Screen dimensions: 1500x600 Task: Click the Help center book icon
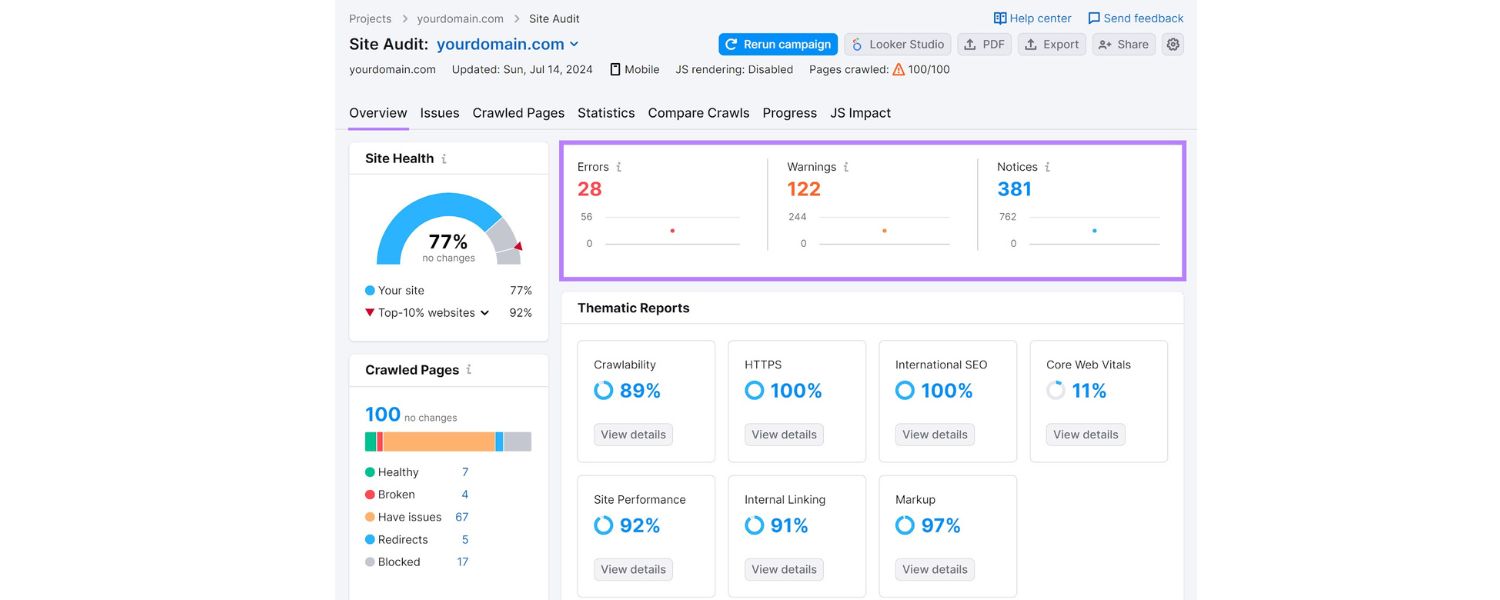click(x=999, y=18)
